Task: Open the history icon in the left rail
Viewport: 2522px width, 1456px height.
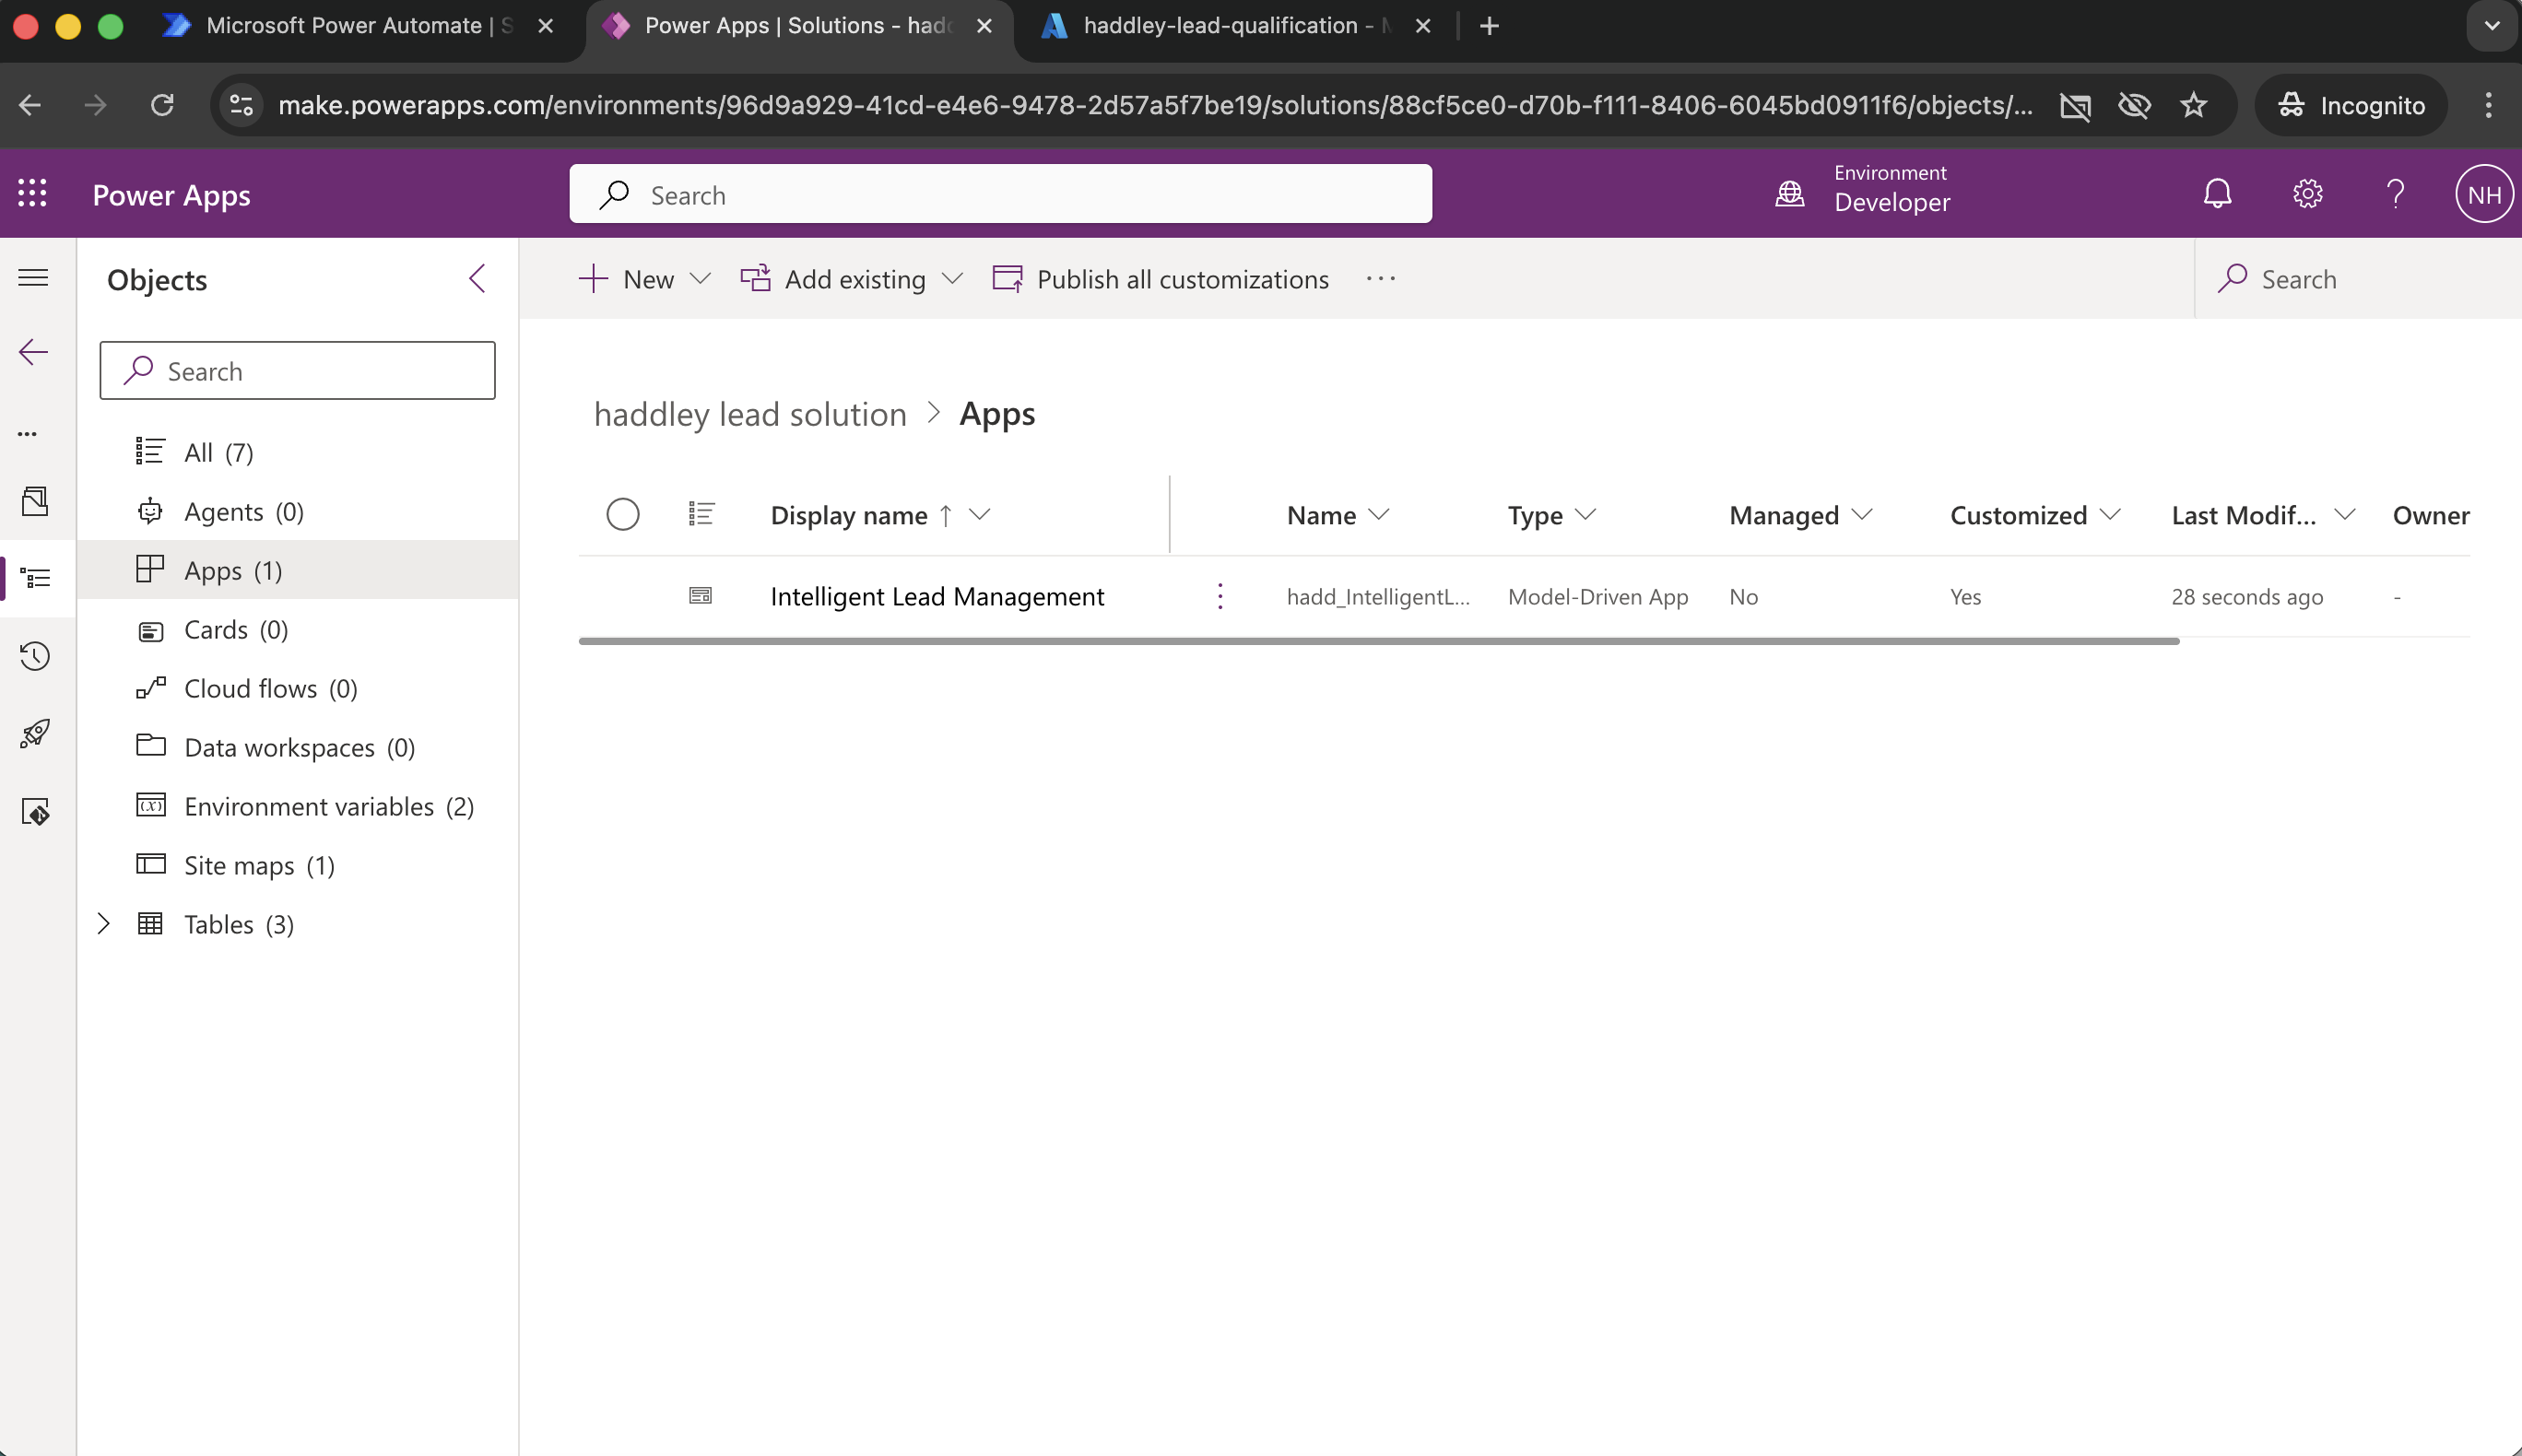Action: click(x=36, y=657)
